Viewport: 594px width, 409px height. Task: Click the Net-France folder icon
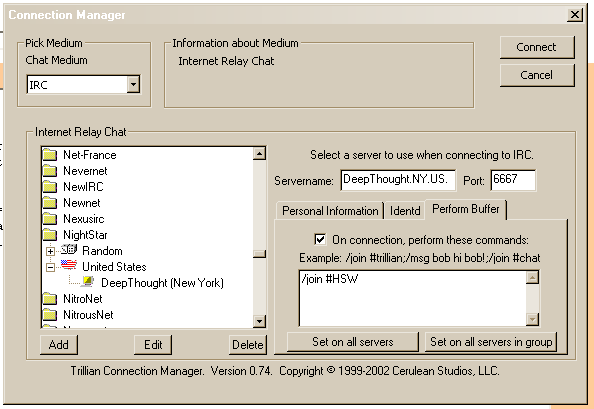[x=50, y=155]
